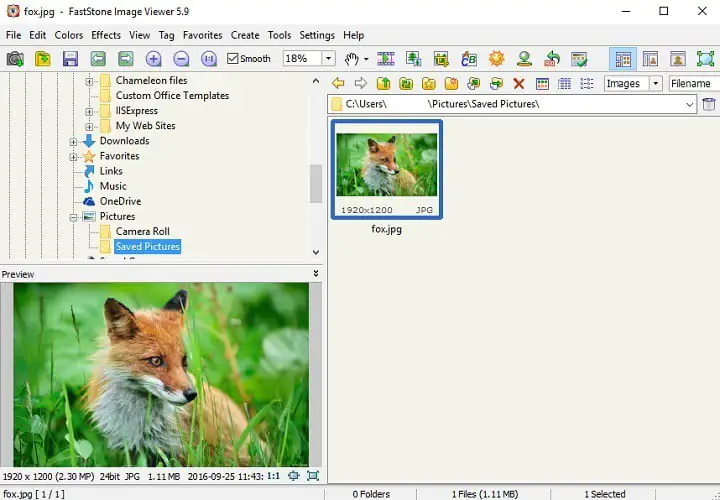Click the Zoom Out minus icon
Image resolution: width=720 pixels, height=500 pixels.
tap(181, 59)
